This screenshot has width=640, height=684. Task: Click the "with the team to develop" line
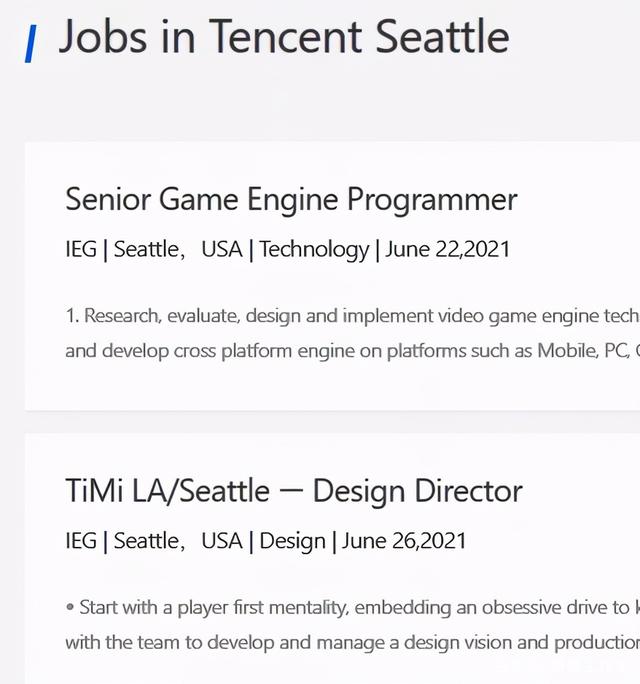pos(350,642)
